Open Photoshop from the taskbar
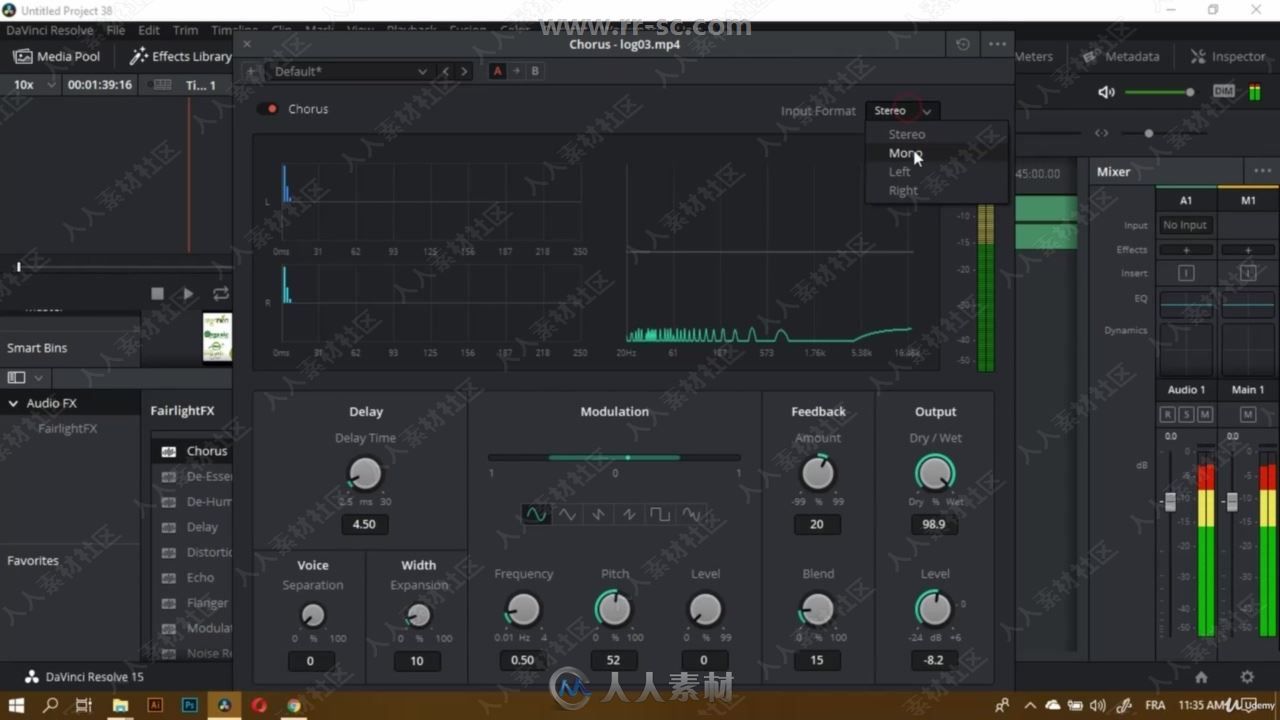This screenshot has height=720, width=1280. tap(189, 705)
